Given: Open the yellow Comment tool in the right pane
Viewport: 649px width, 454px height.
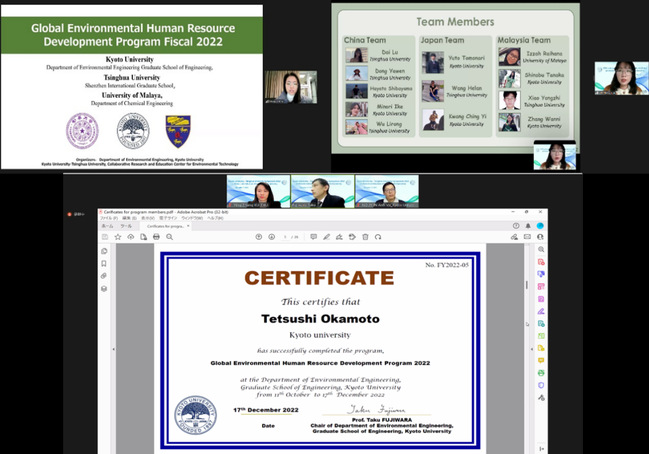Looking at the screenshot, I should pyautogui.click(x=541, y=360).
